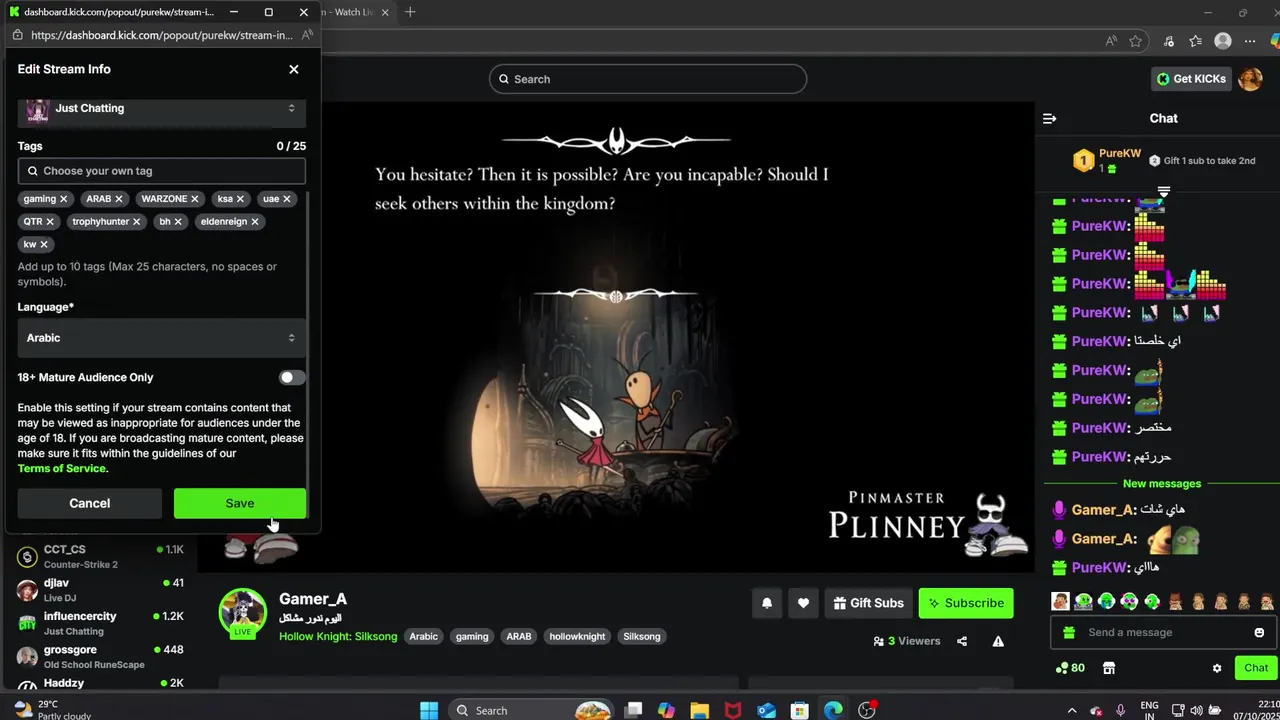This screenshot has width=1280, height=720.
Task: Click the Get KICKs button
Action: (1191, 79)
